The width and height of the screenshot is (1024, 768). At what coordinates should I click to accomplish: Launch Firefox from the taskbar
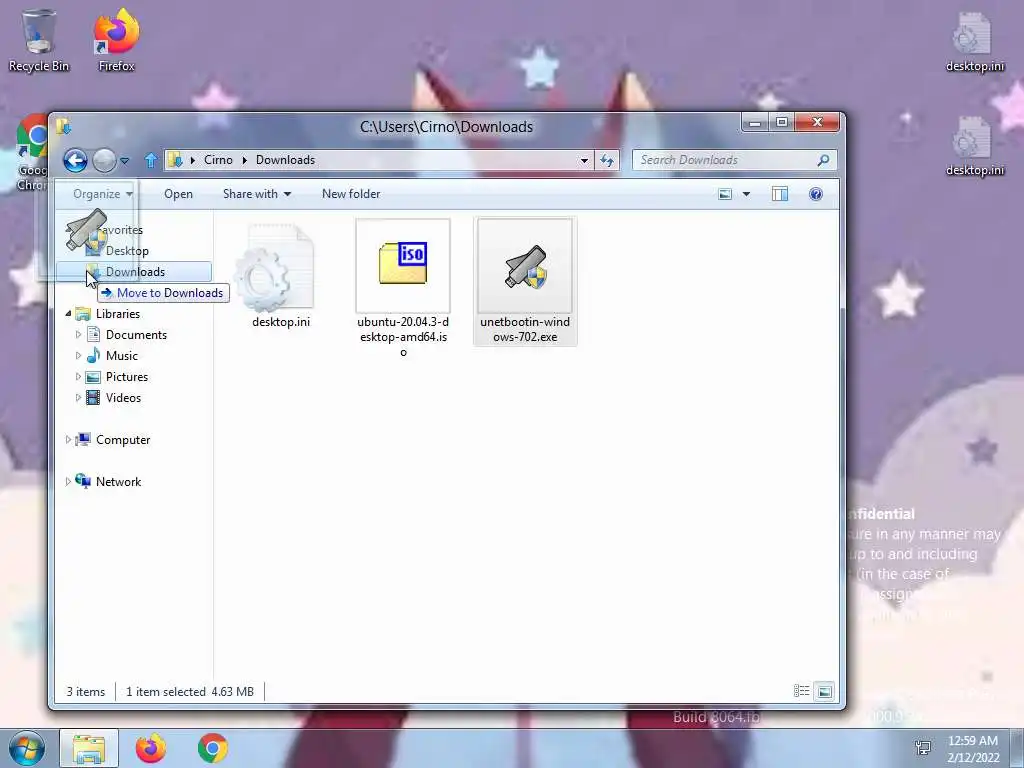pos(151,748)
